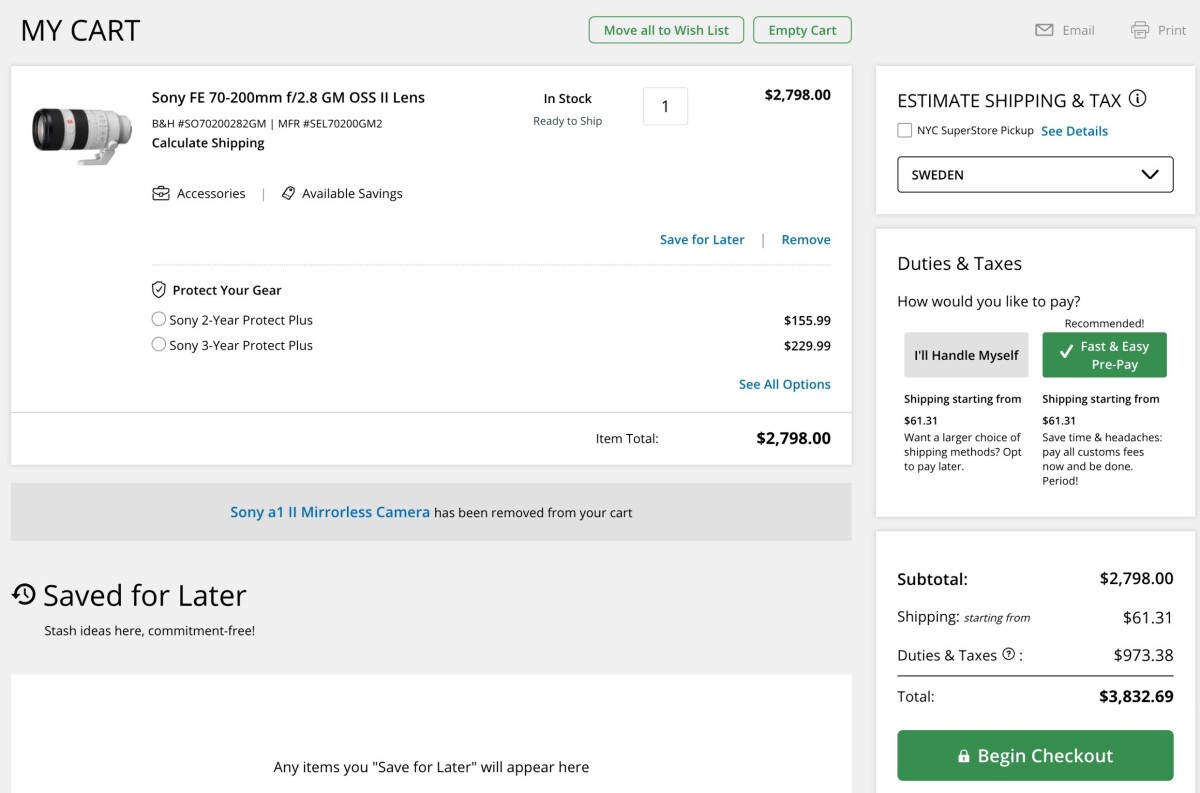
Task: Choose Fast & Easy Pre-Pay option
Action: tap(1104, 355)
